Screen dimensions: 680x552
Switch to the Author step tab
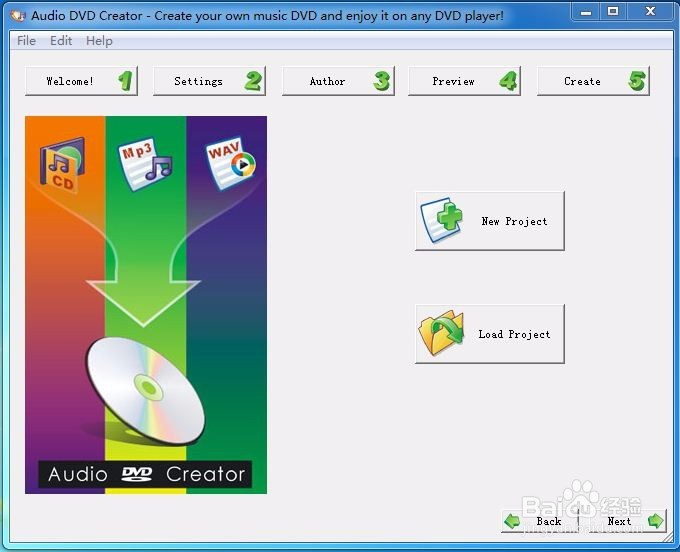(338, 81)
